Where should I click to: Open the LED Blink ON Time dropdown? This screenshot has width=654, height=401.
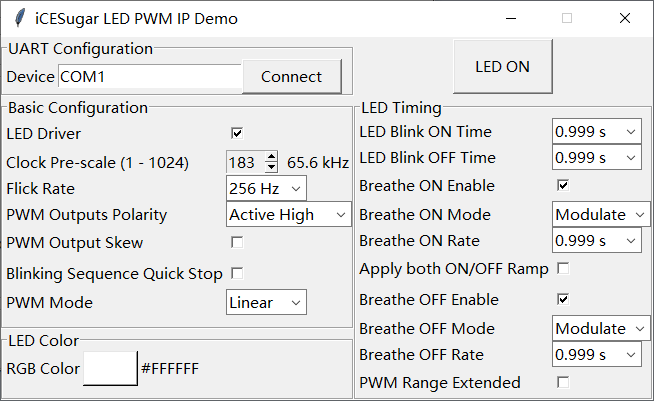click(x=597, y=131)
